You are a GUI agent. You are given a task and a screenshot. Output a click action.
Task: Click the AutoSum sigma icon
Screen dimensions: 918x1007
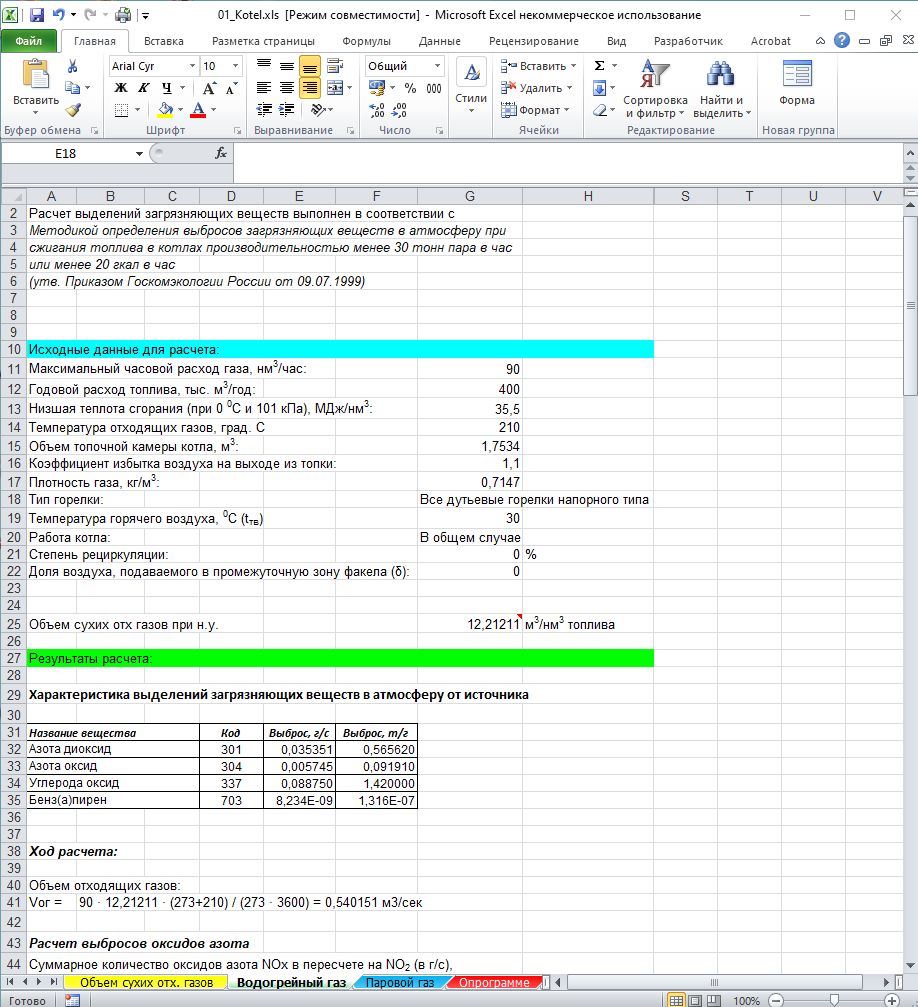point(599,66)
